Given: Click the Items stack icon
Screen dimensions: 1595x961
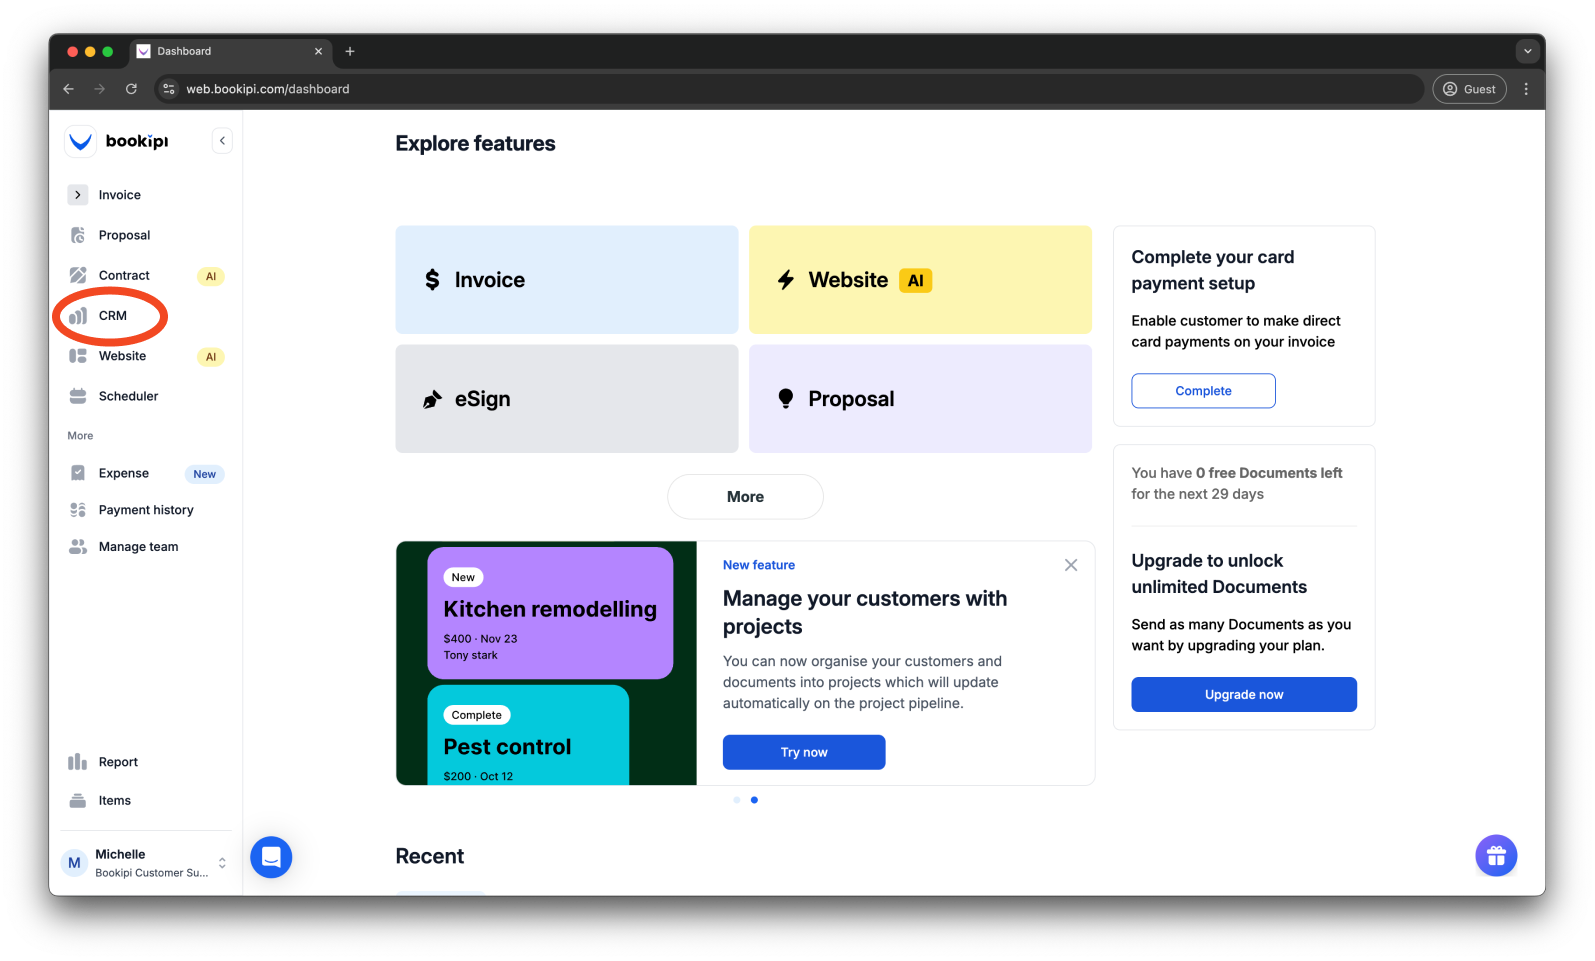Looking at the screenshot, I should 78,801.
